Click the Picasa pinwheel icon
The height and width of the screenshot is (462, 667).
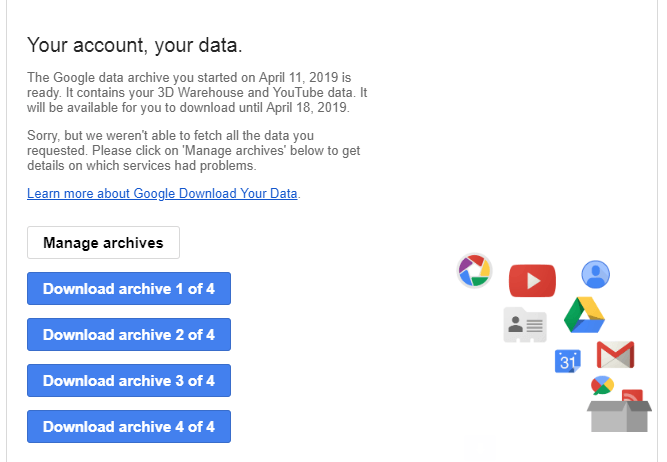tap(474, 271)
